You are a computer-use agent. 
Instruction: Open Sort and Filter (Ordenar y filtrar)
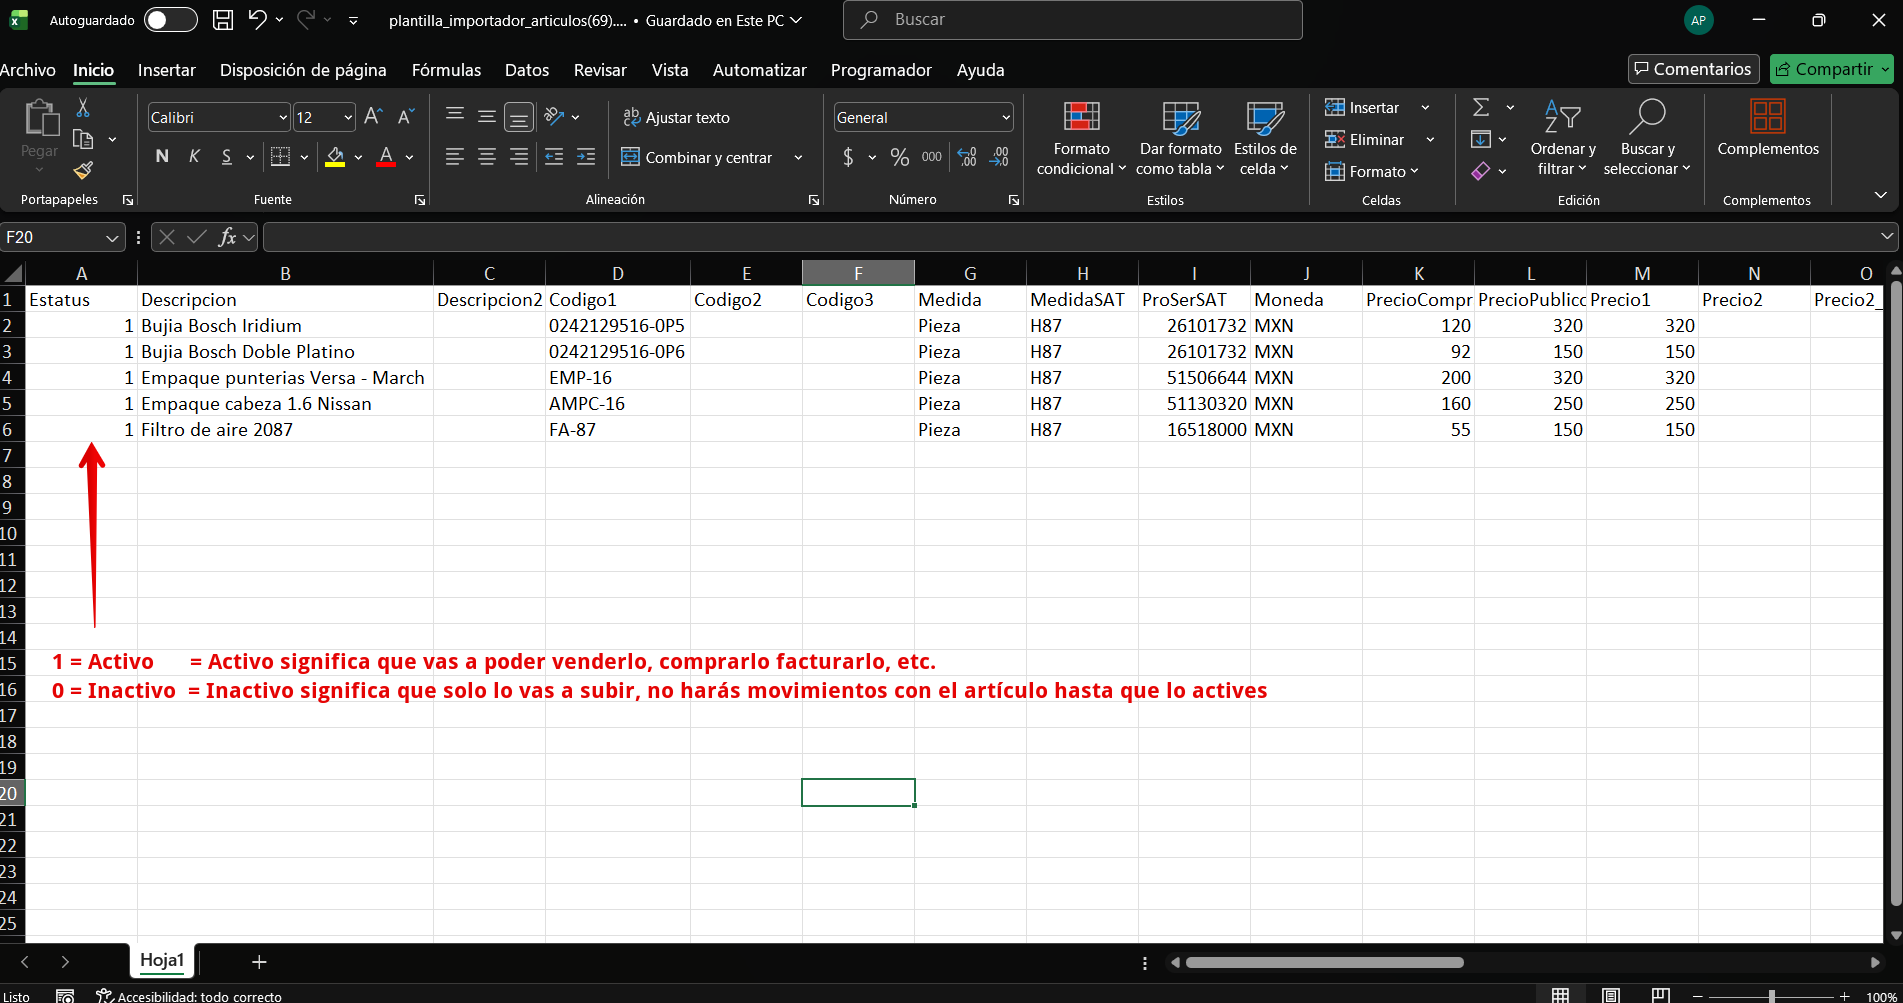tap(1562, 139)
